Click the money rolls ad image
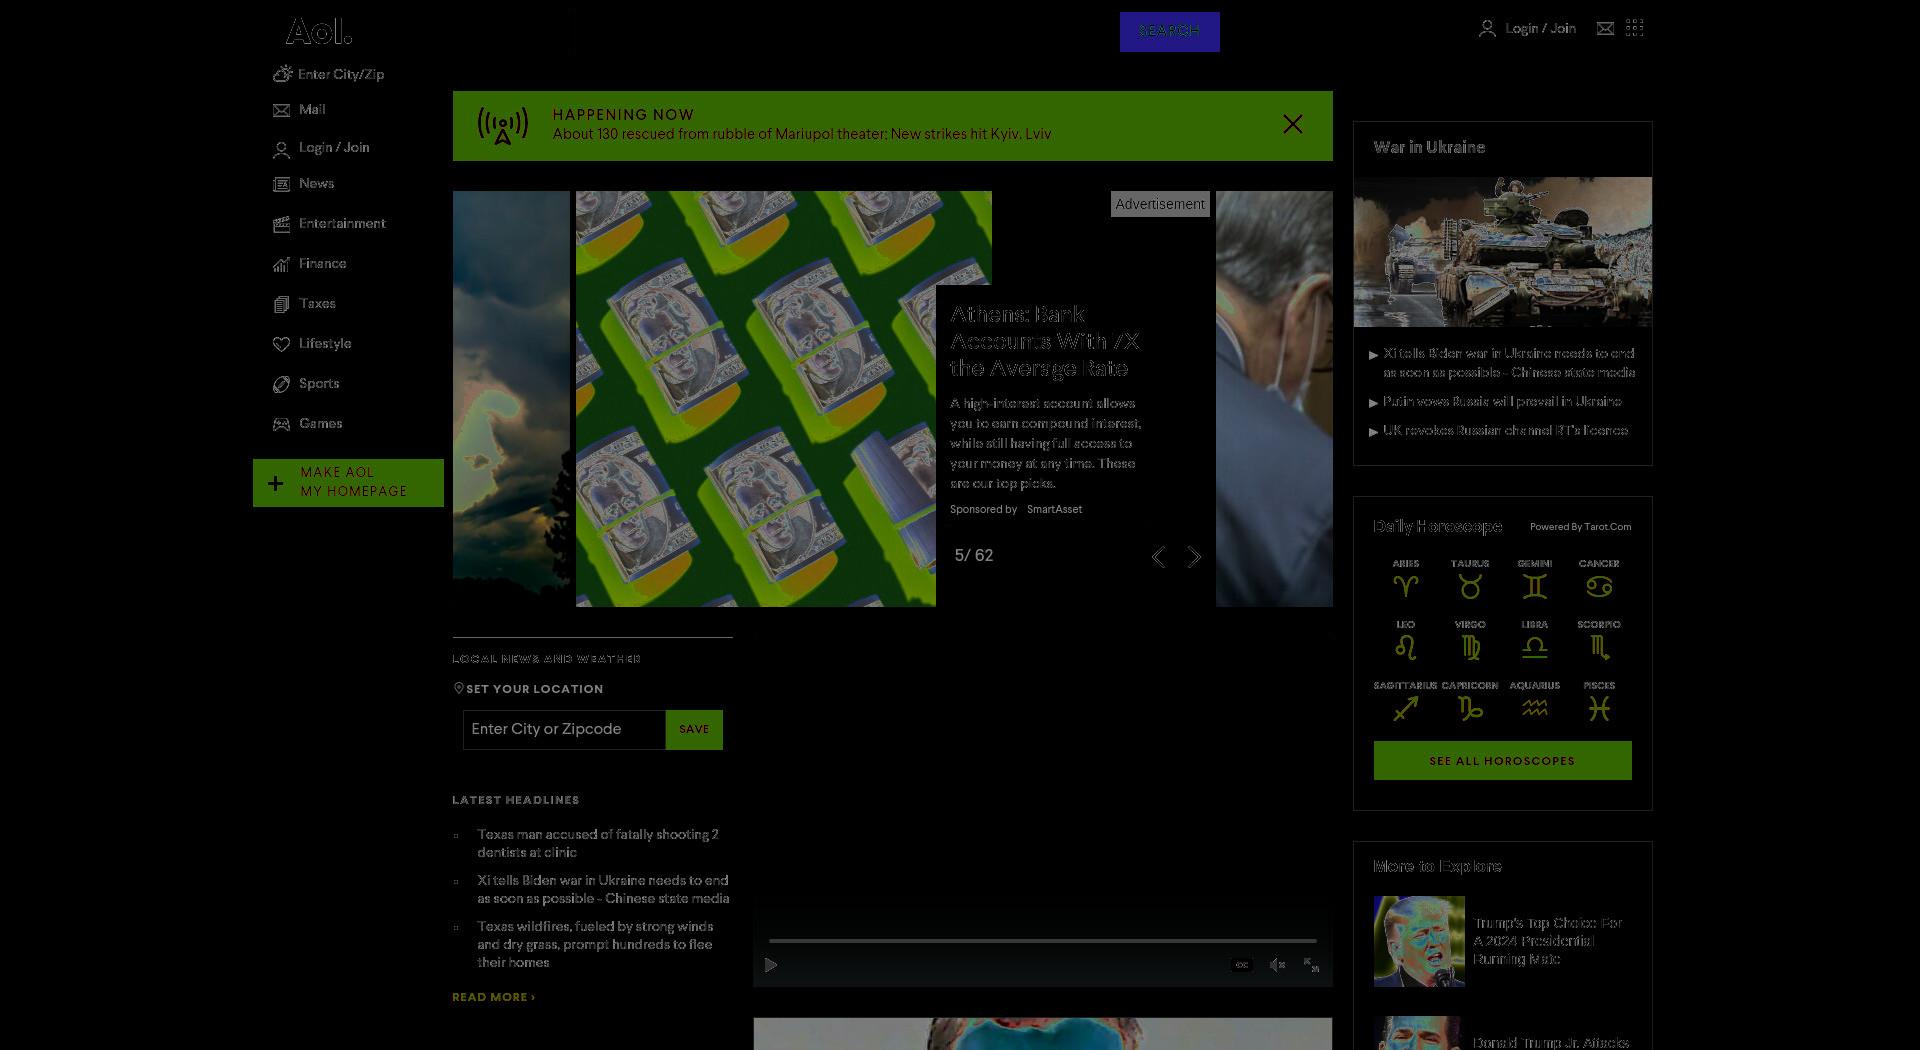1920x1050 pixels. [756, 399]
